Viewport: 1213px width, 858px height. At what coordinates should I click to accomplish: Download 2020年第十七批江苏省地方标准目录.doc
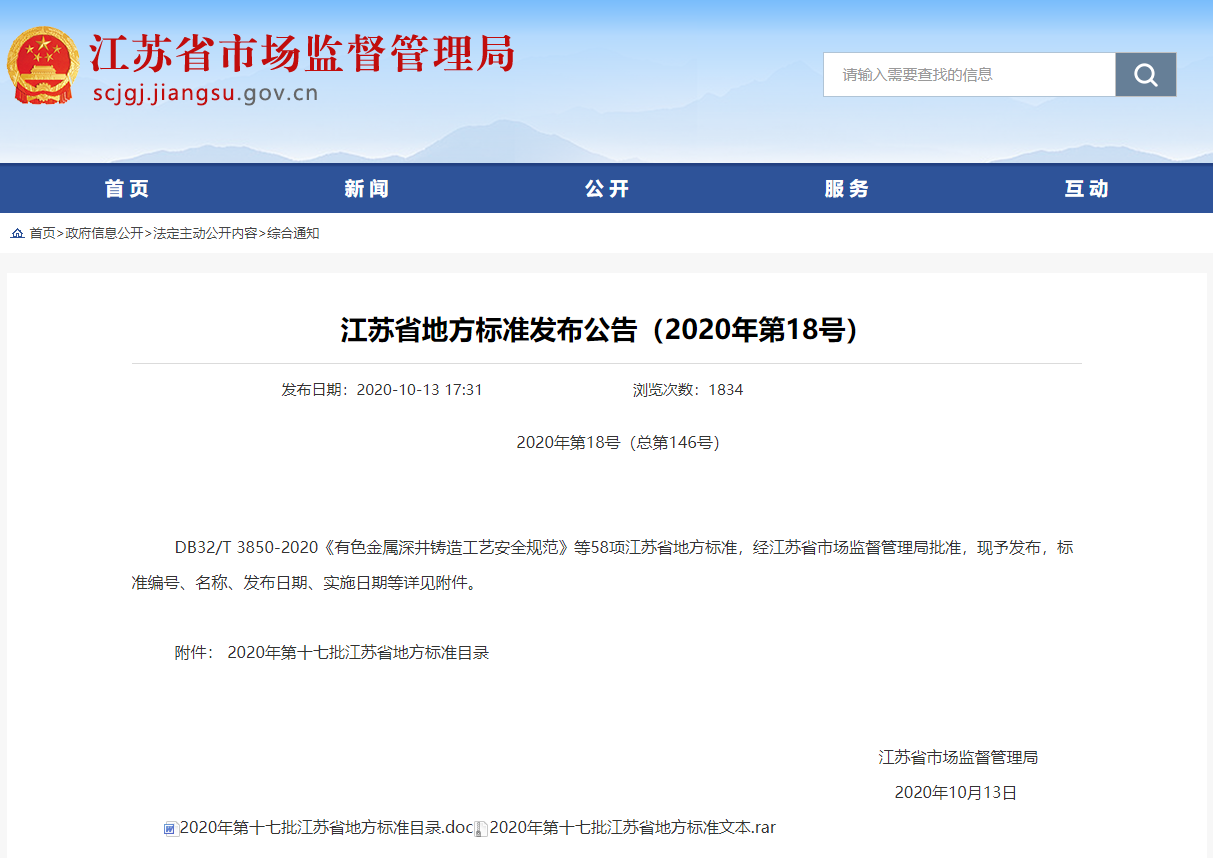pos(326,828)
